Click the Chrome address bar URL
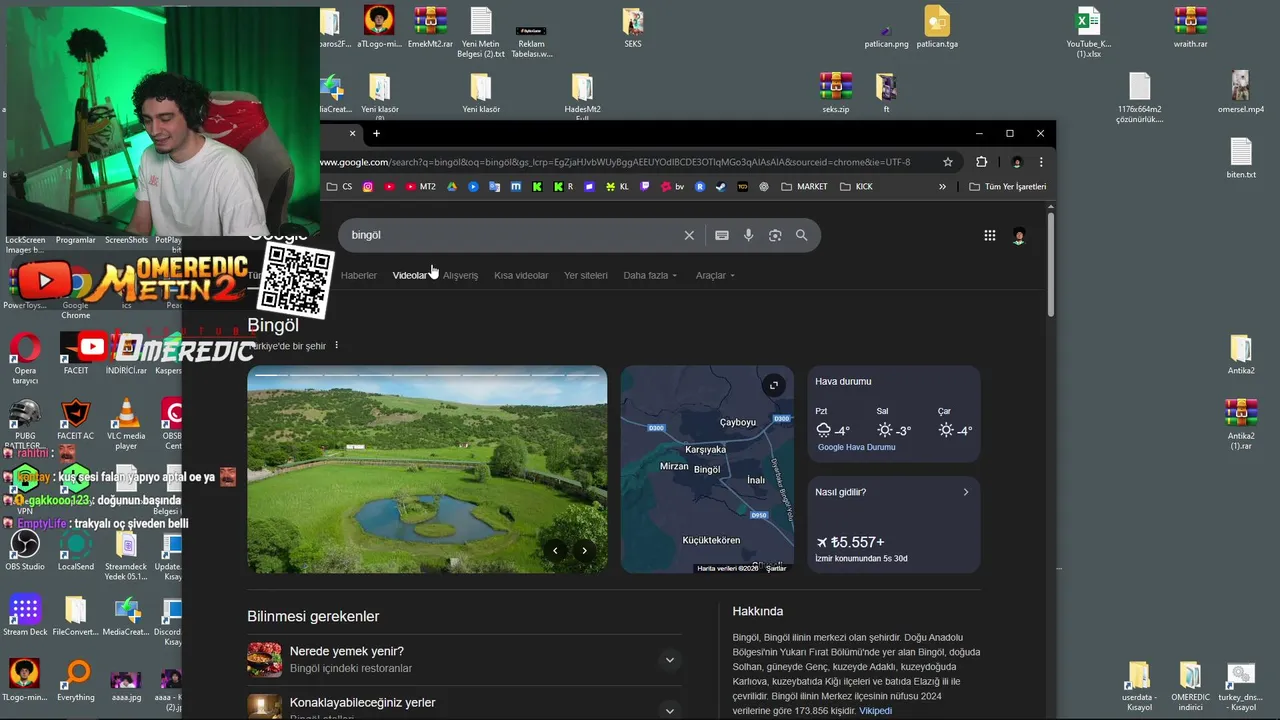The image size is (1280, 720). [x=615, y=162]
